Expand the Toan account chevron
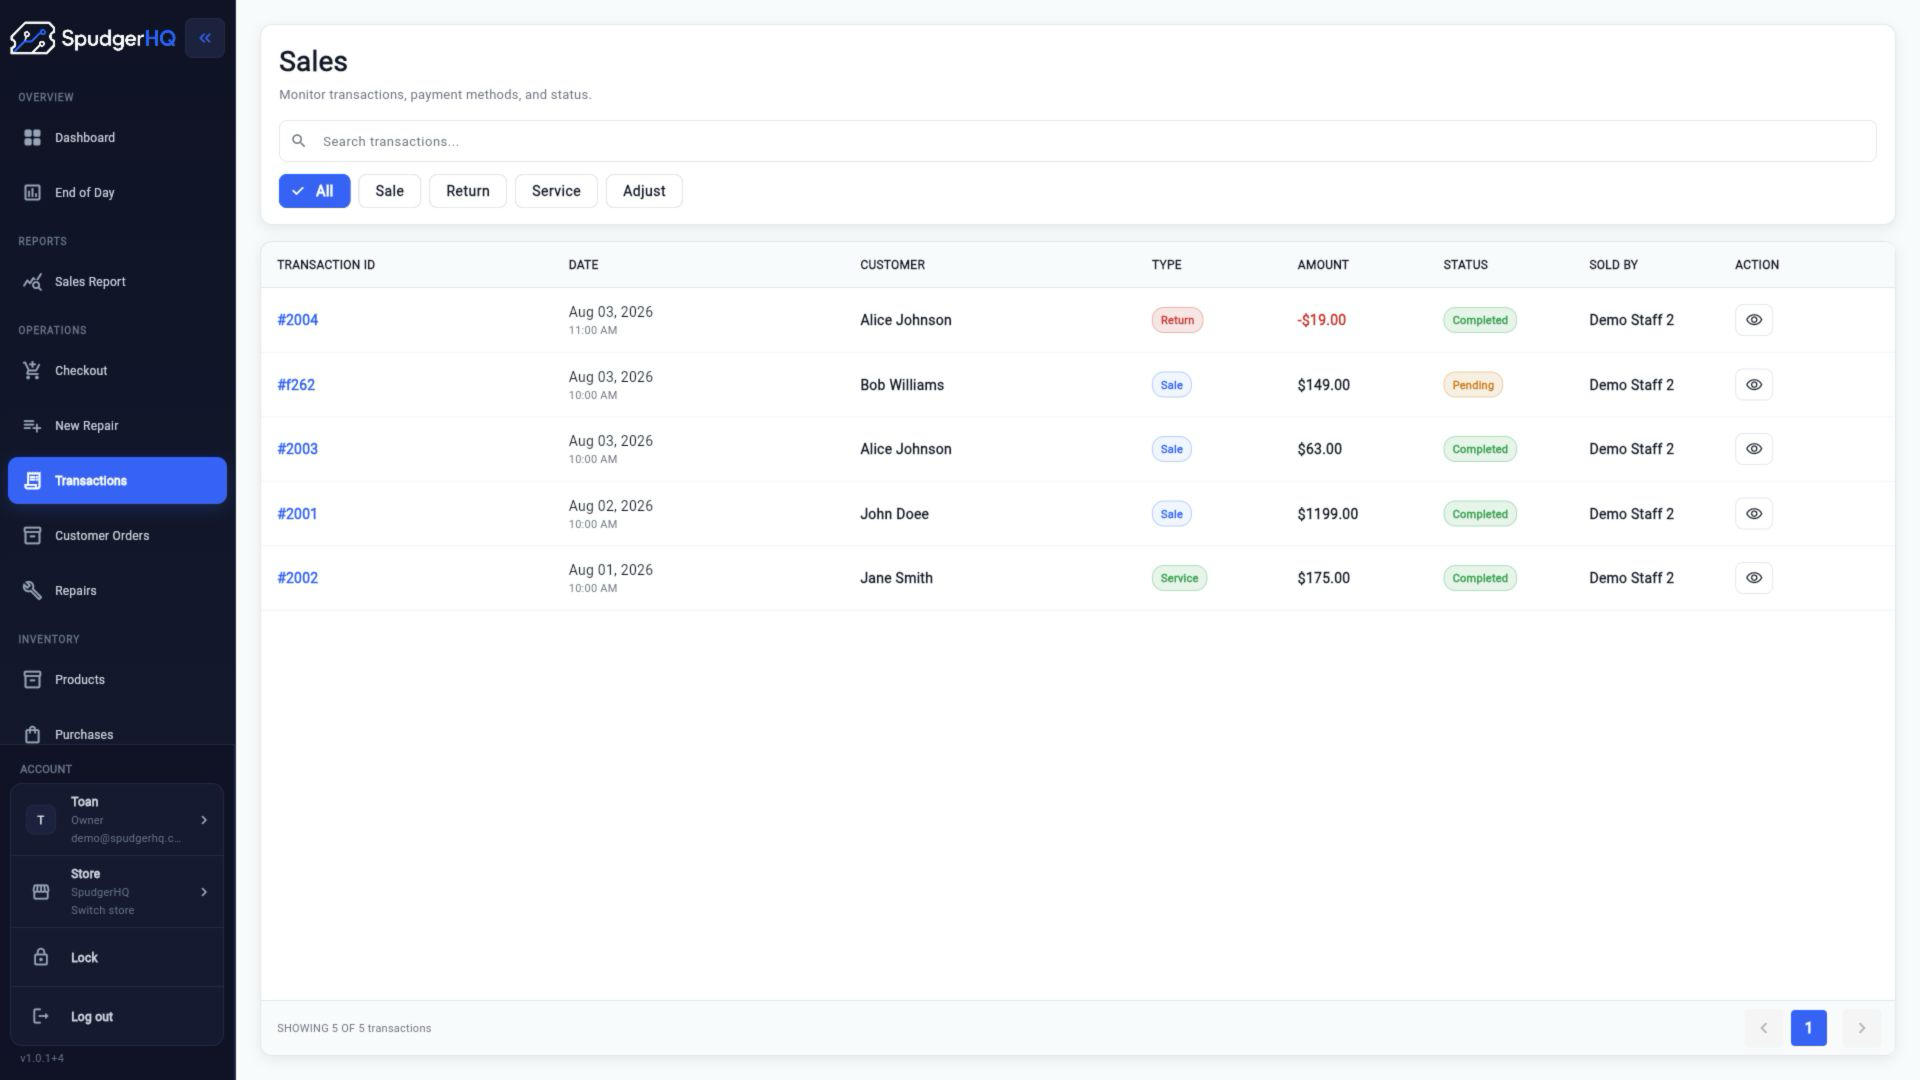Screen dimensions: 1920x1080 click(x=204, y=820)
